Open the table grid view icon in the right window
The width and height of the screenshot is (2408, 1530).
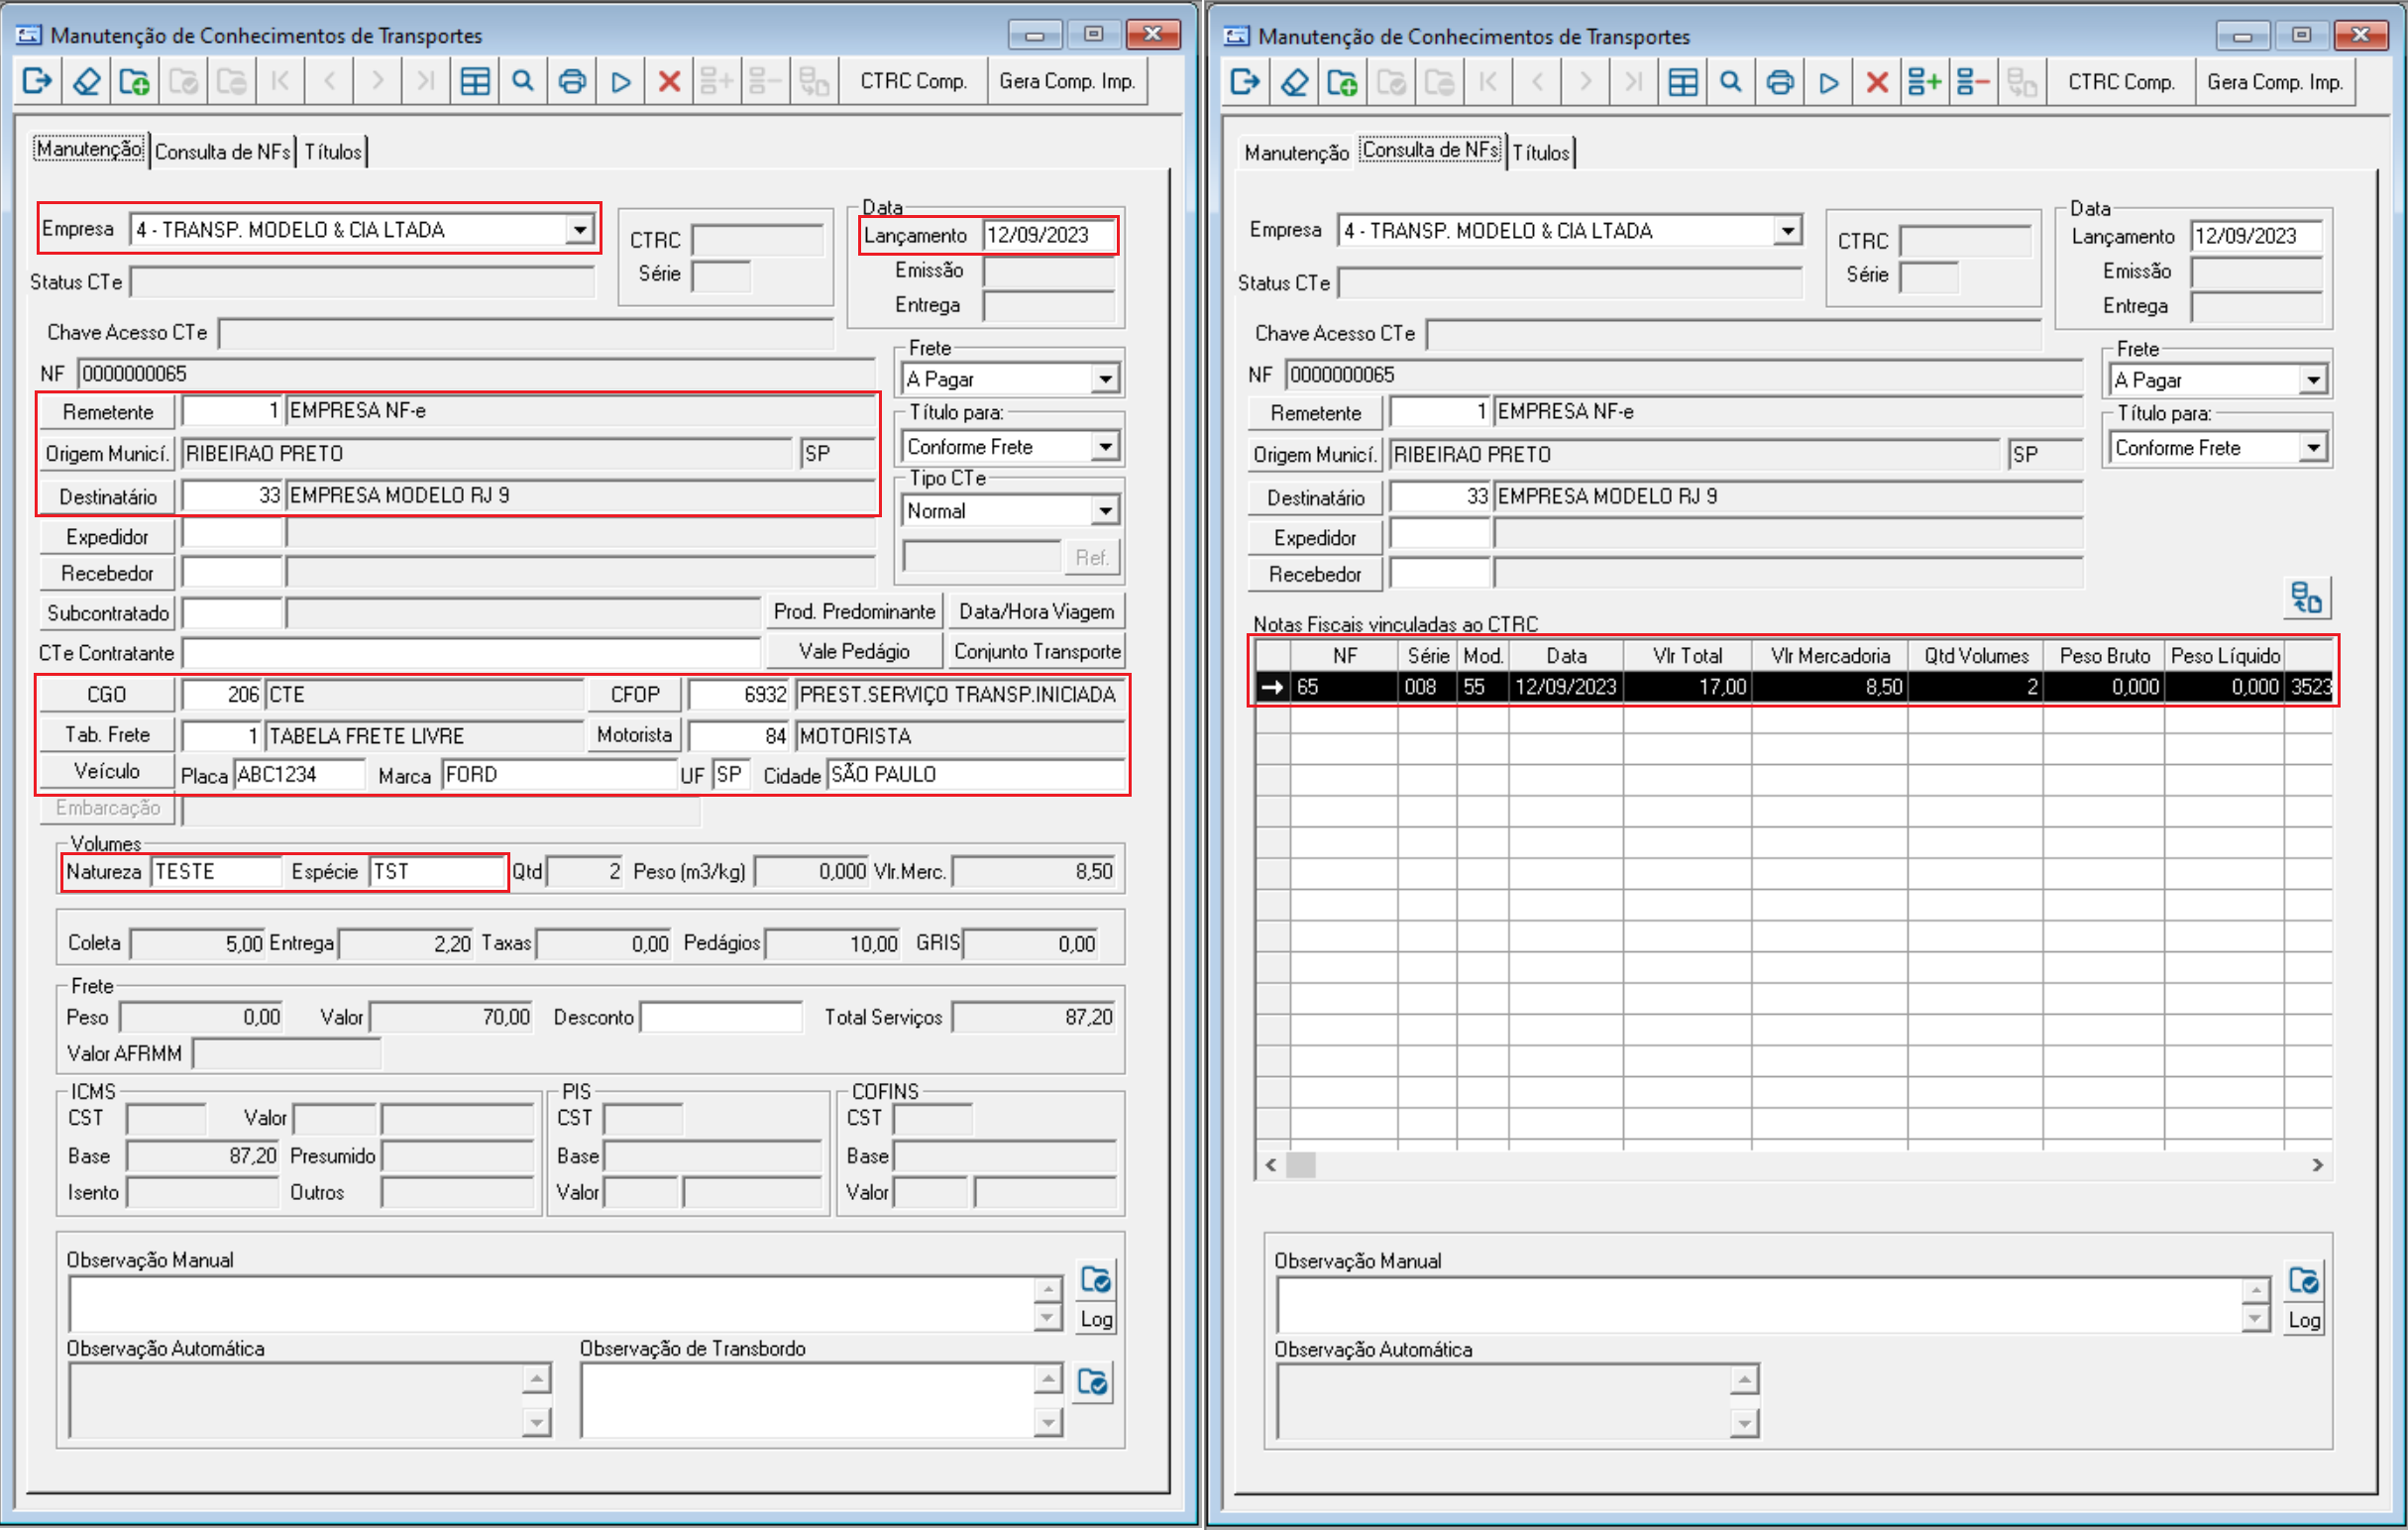(1683, 82)
